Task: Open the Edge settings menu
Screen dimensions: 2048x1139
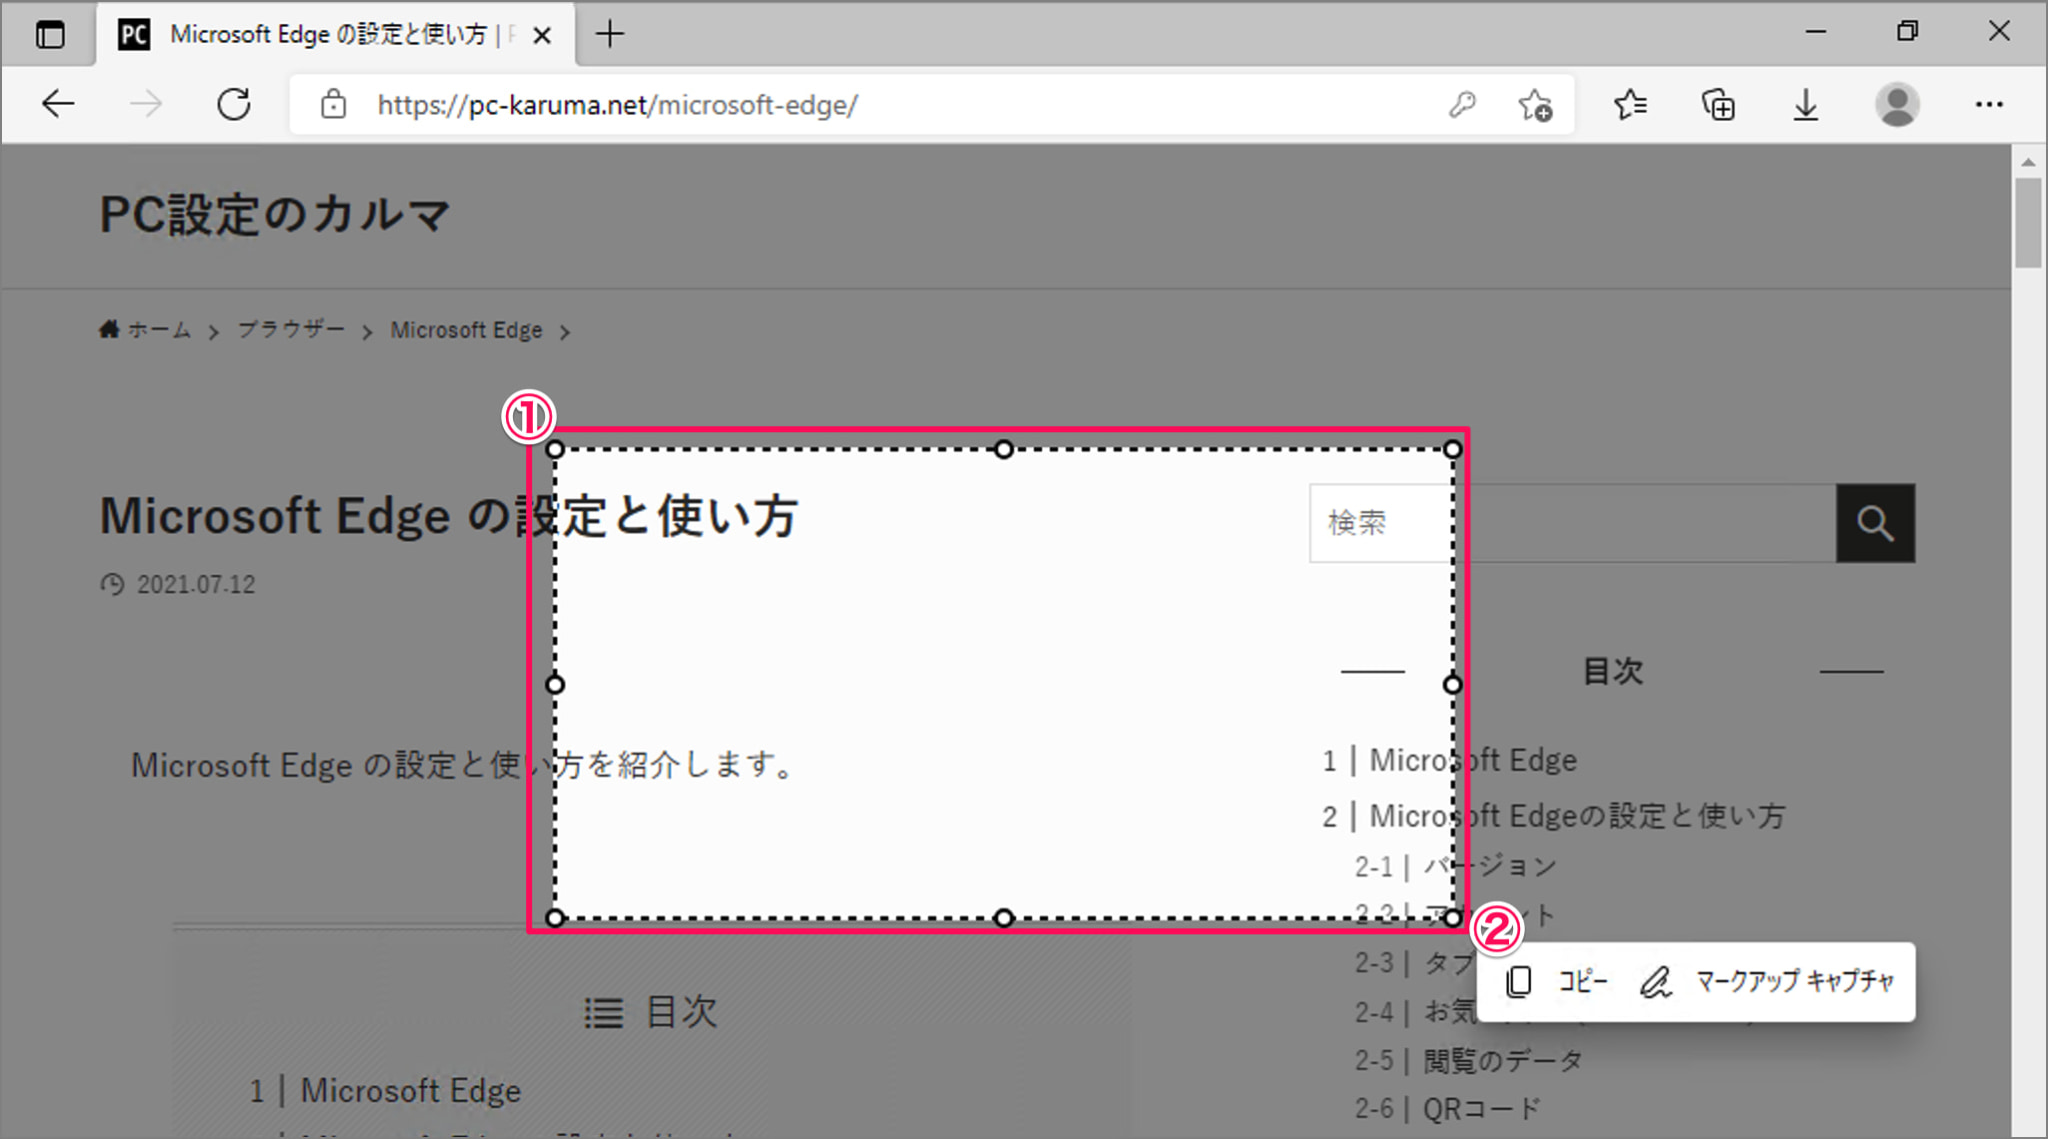Action: 1989,103
